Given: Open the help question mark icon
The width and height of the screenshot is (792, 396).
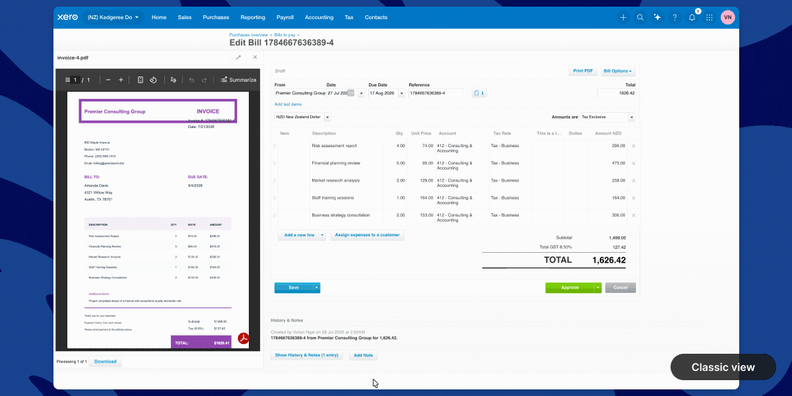Looking at the screenshot, I should click(x=674, y=17).
